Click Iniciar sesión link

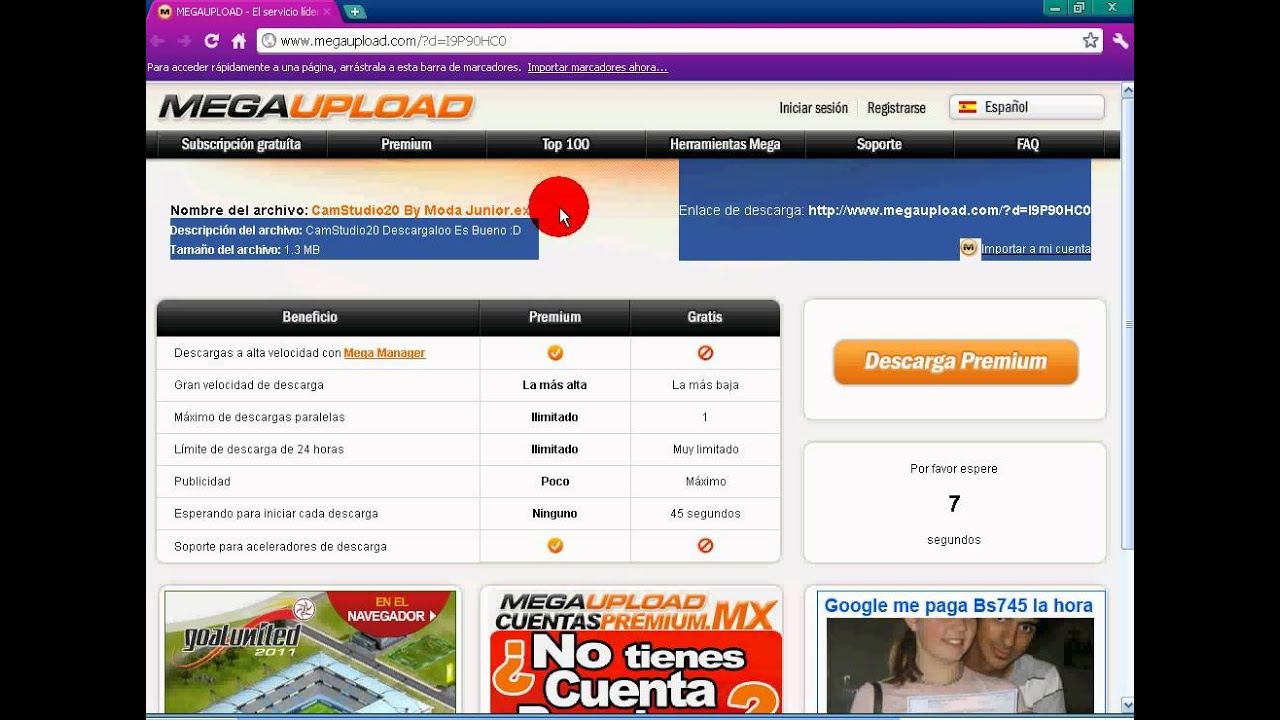(x=813, y=108)
